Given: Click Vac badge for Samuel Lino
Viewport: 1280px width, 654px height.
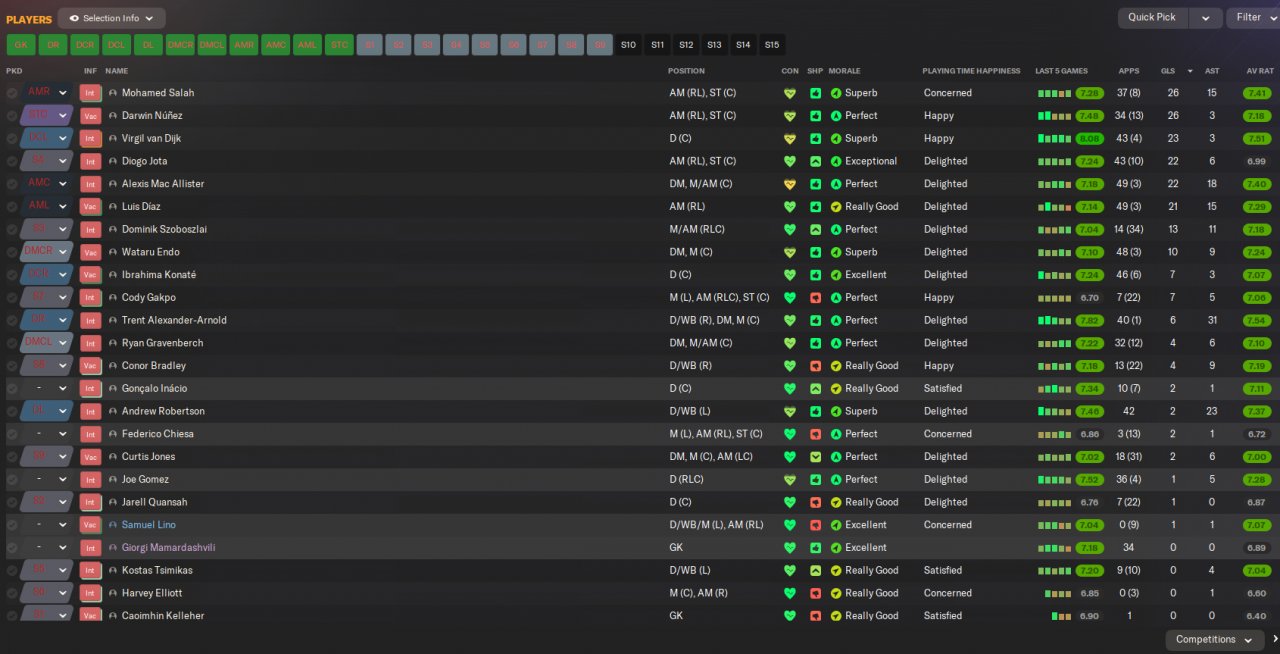Looking at the screenshot, I should 91,525.
